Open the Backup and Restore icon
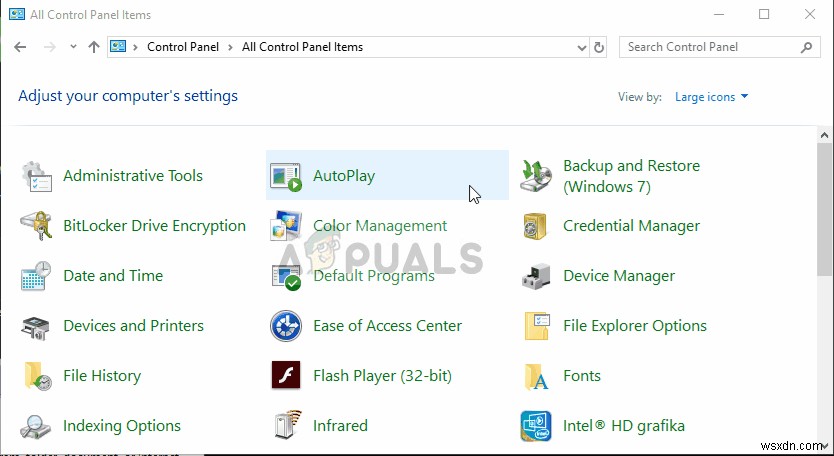The image size is (834, 456). [537, 176]
